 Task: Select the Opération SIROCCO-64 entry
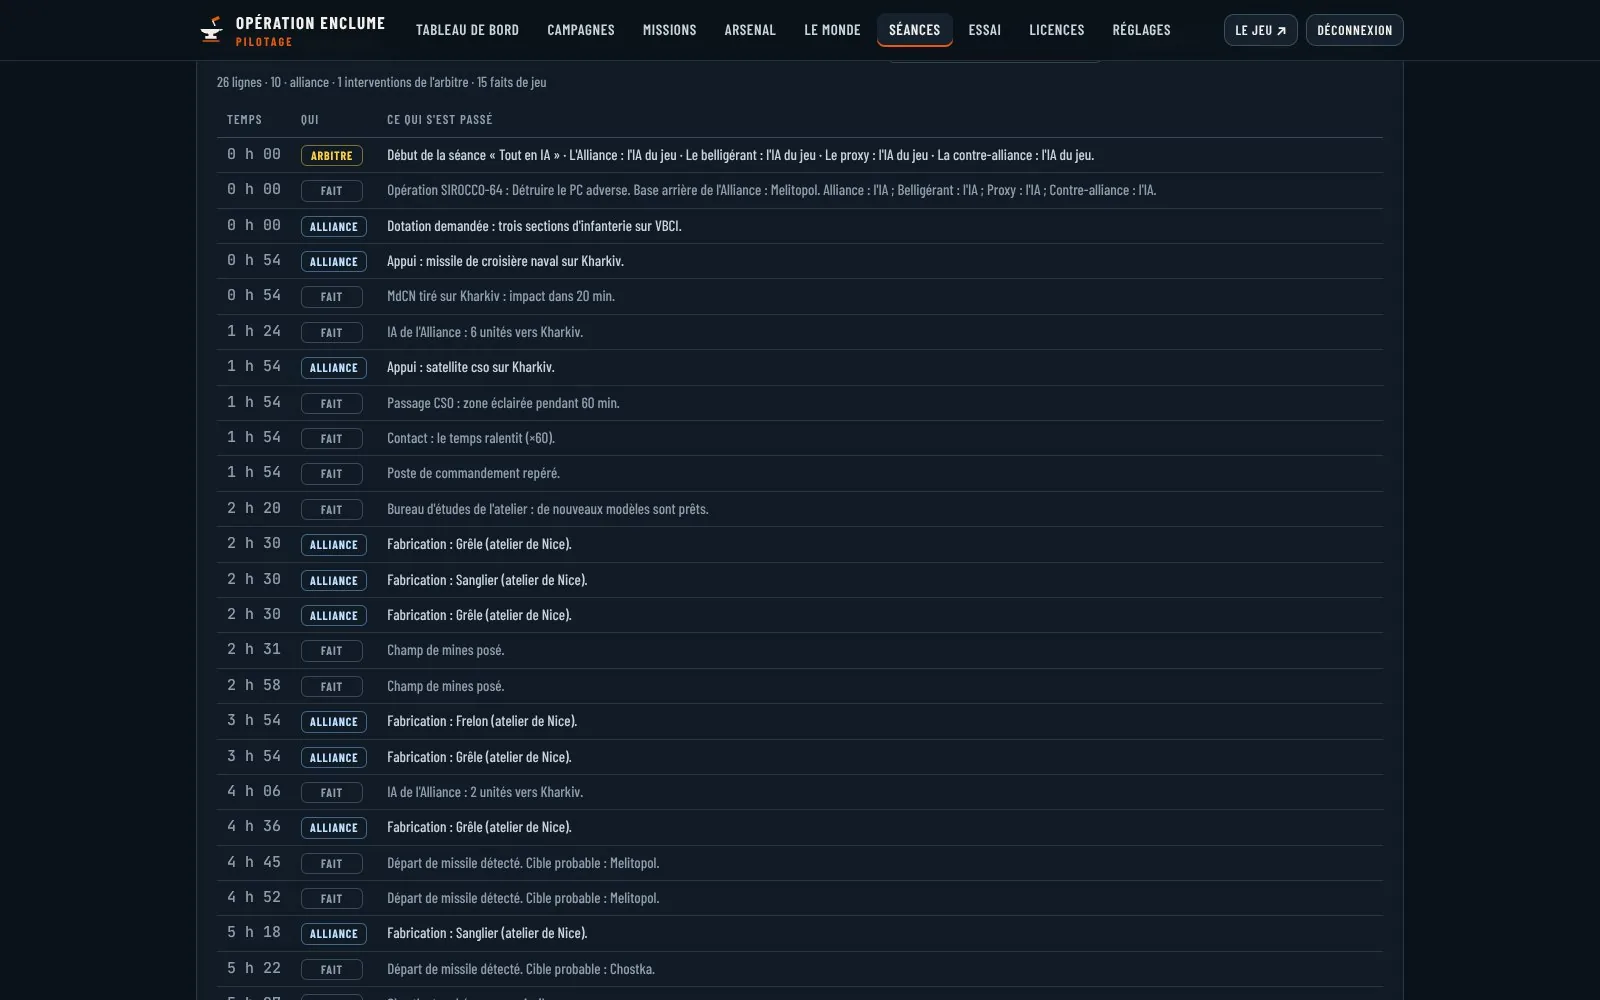771,190
